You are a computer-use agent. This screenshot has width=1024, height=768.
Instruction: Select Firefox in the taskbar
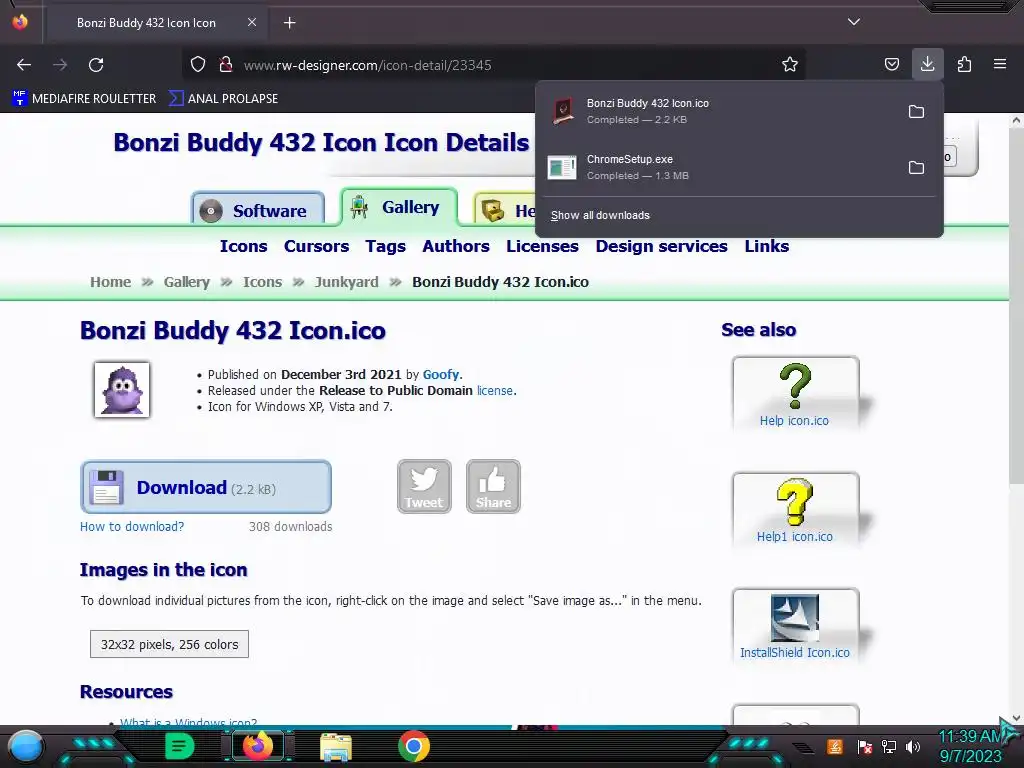click(x=258, y=746)
